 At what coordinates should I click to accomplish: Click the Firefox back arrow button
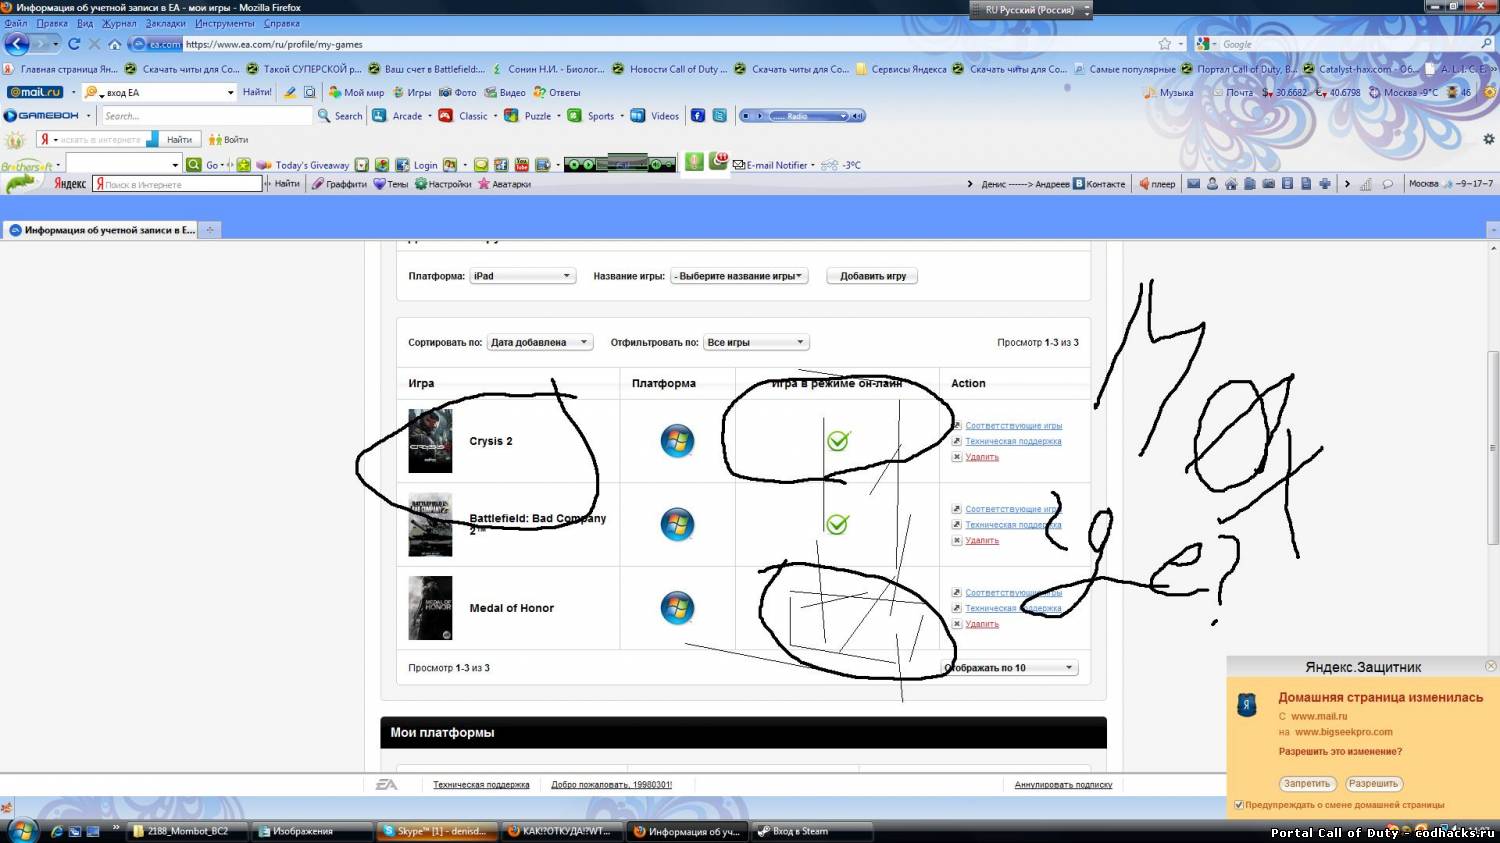click(17, 44)
